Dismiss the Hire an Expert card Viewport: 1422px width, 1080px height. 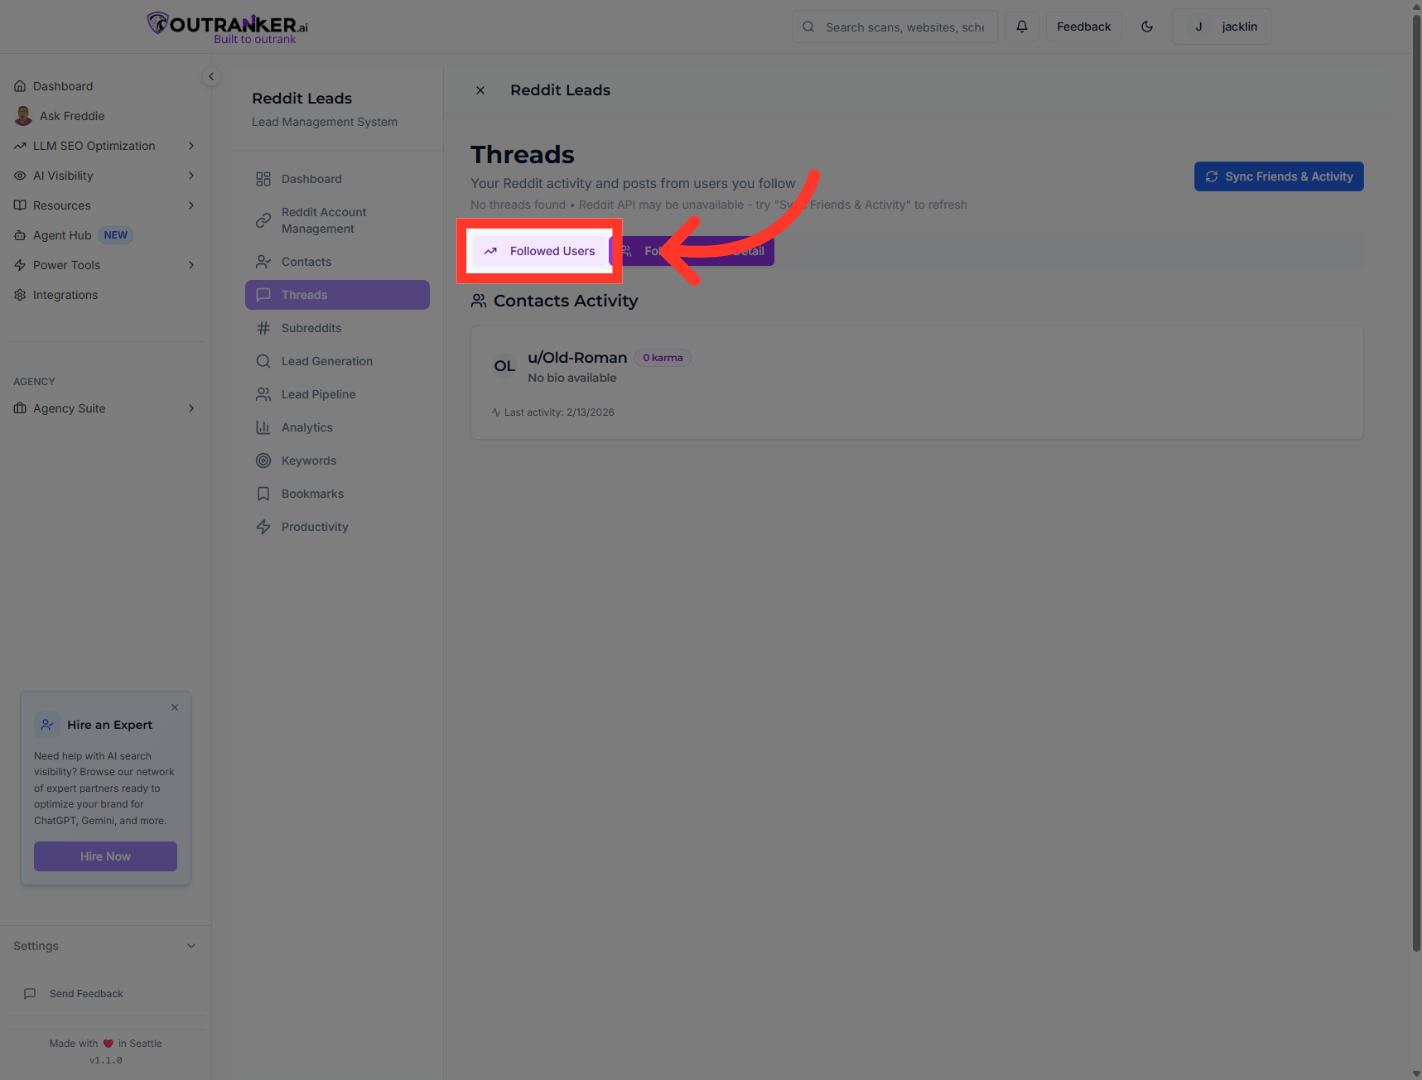click(x=175, y=707)
